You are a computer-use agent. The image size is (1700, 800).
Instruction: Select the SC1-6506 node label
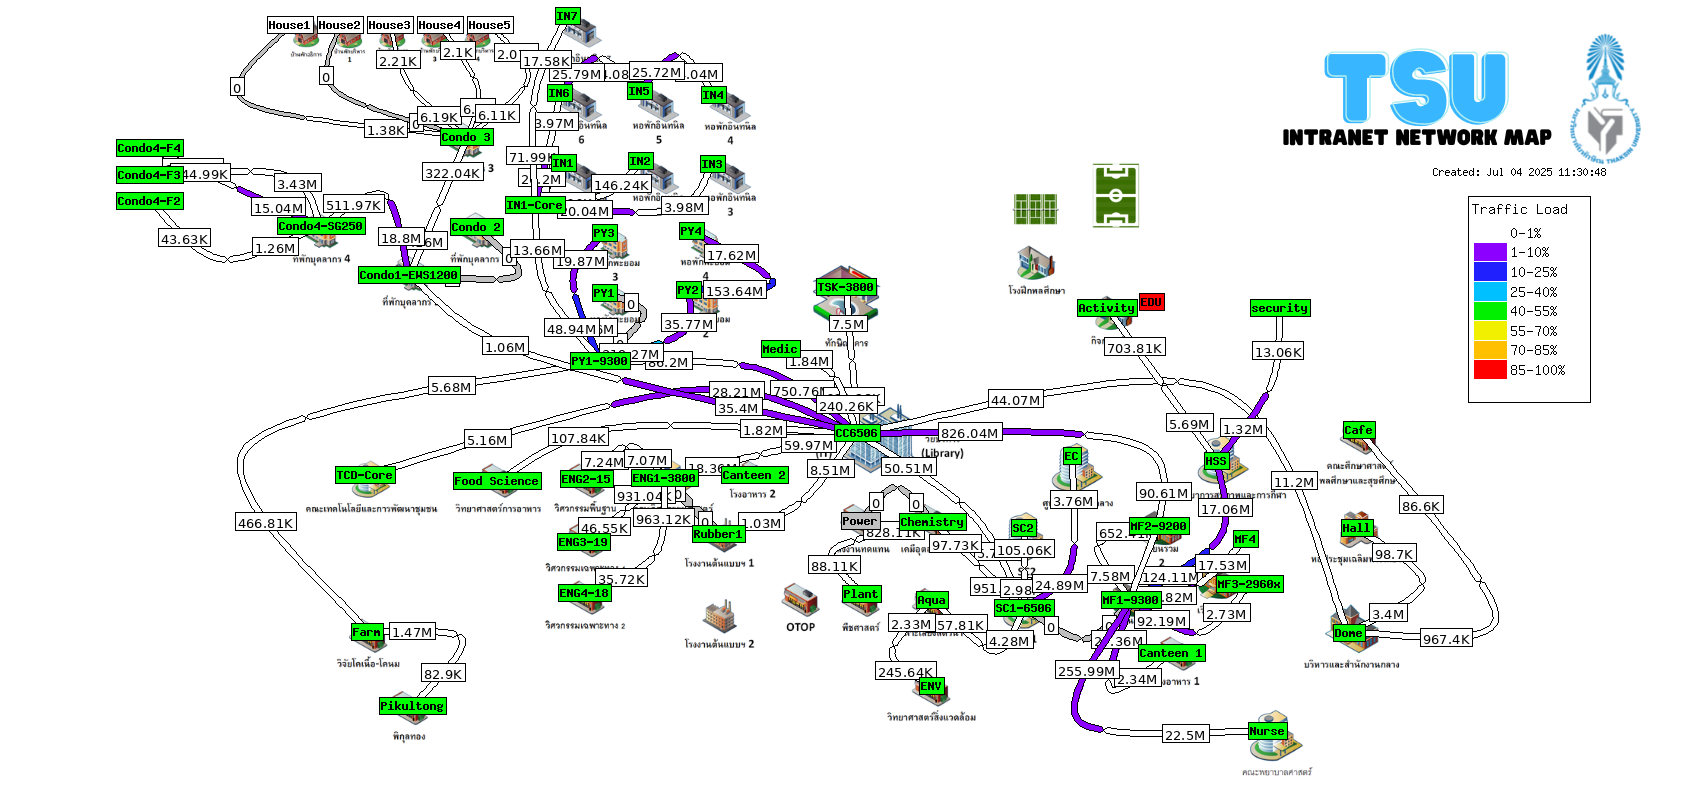(x=1024, y=608)
